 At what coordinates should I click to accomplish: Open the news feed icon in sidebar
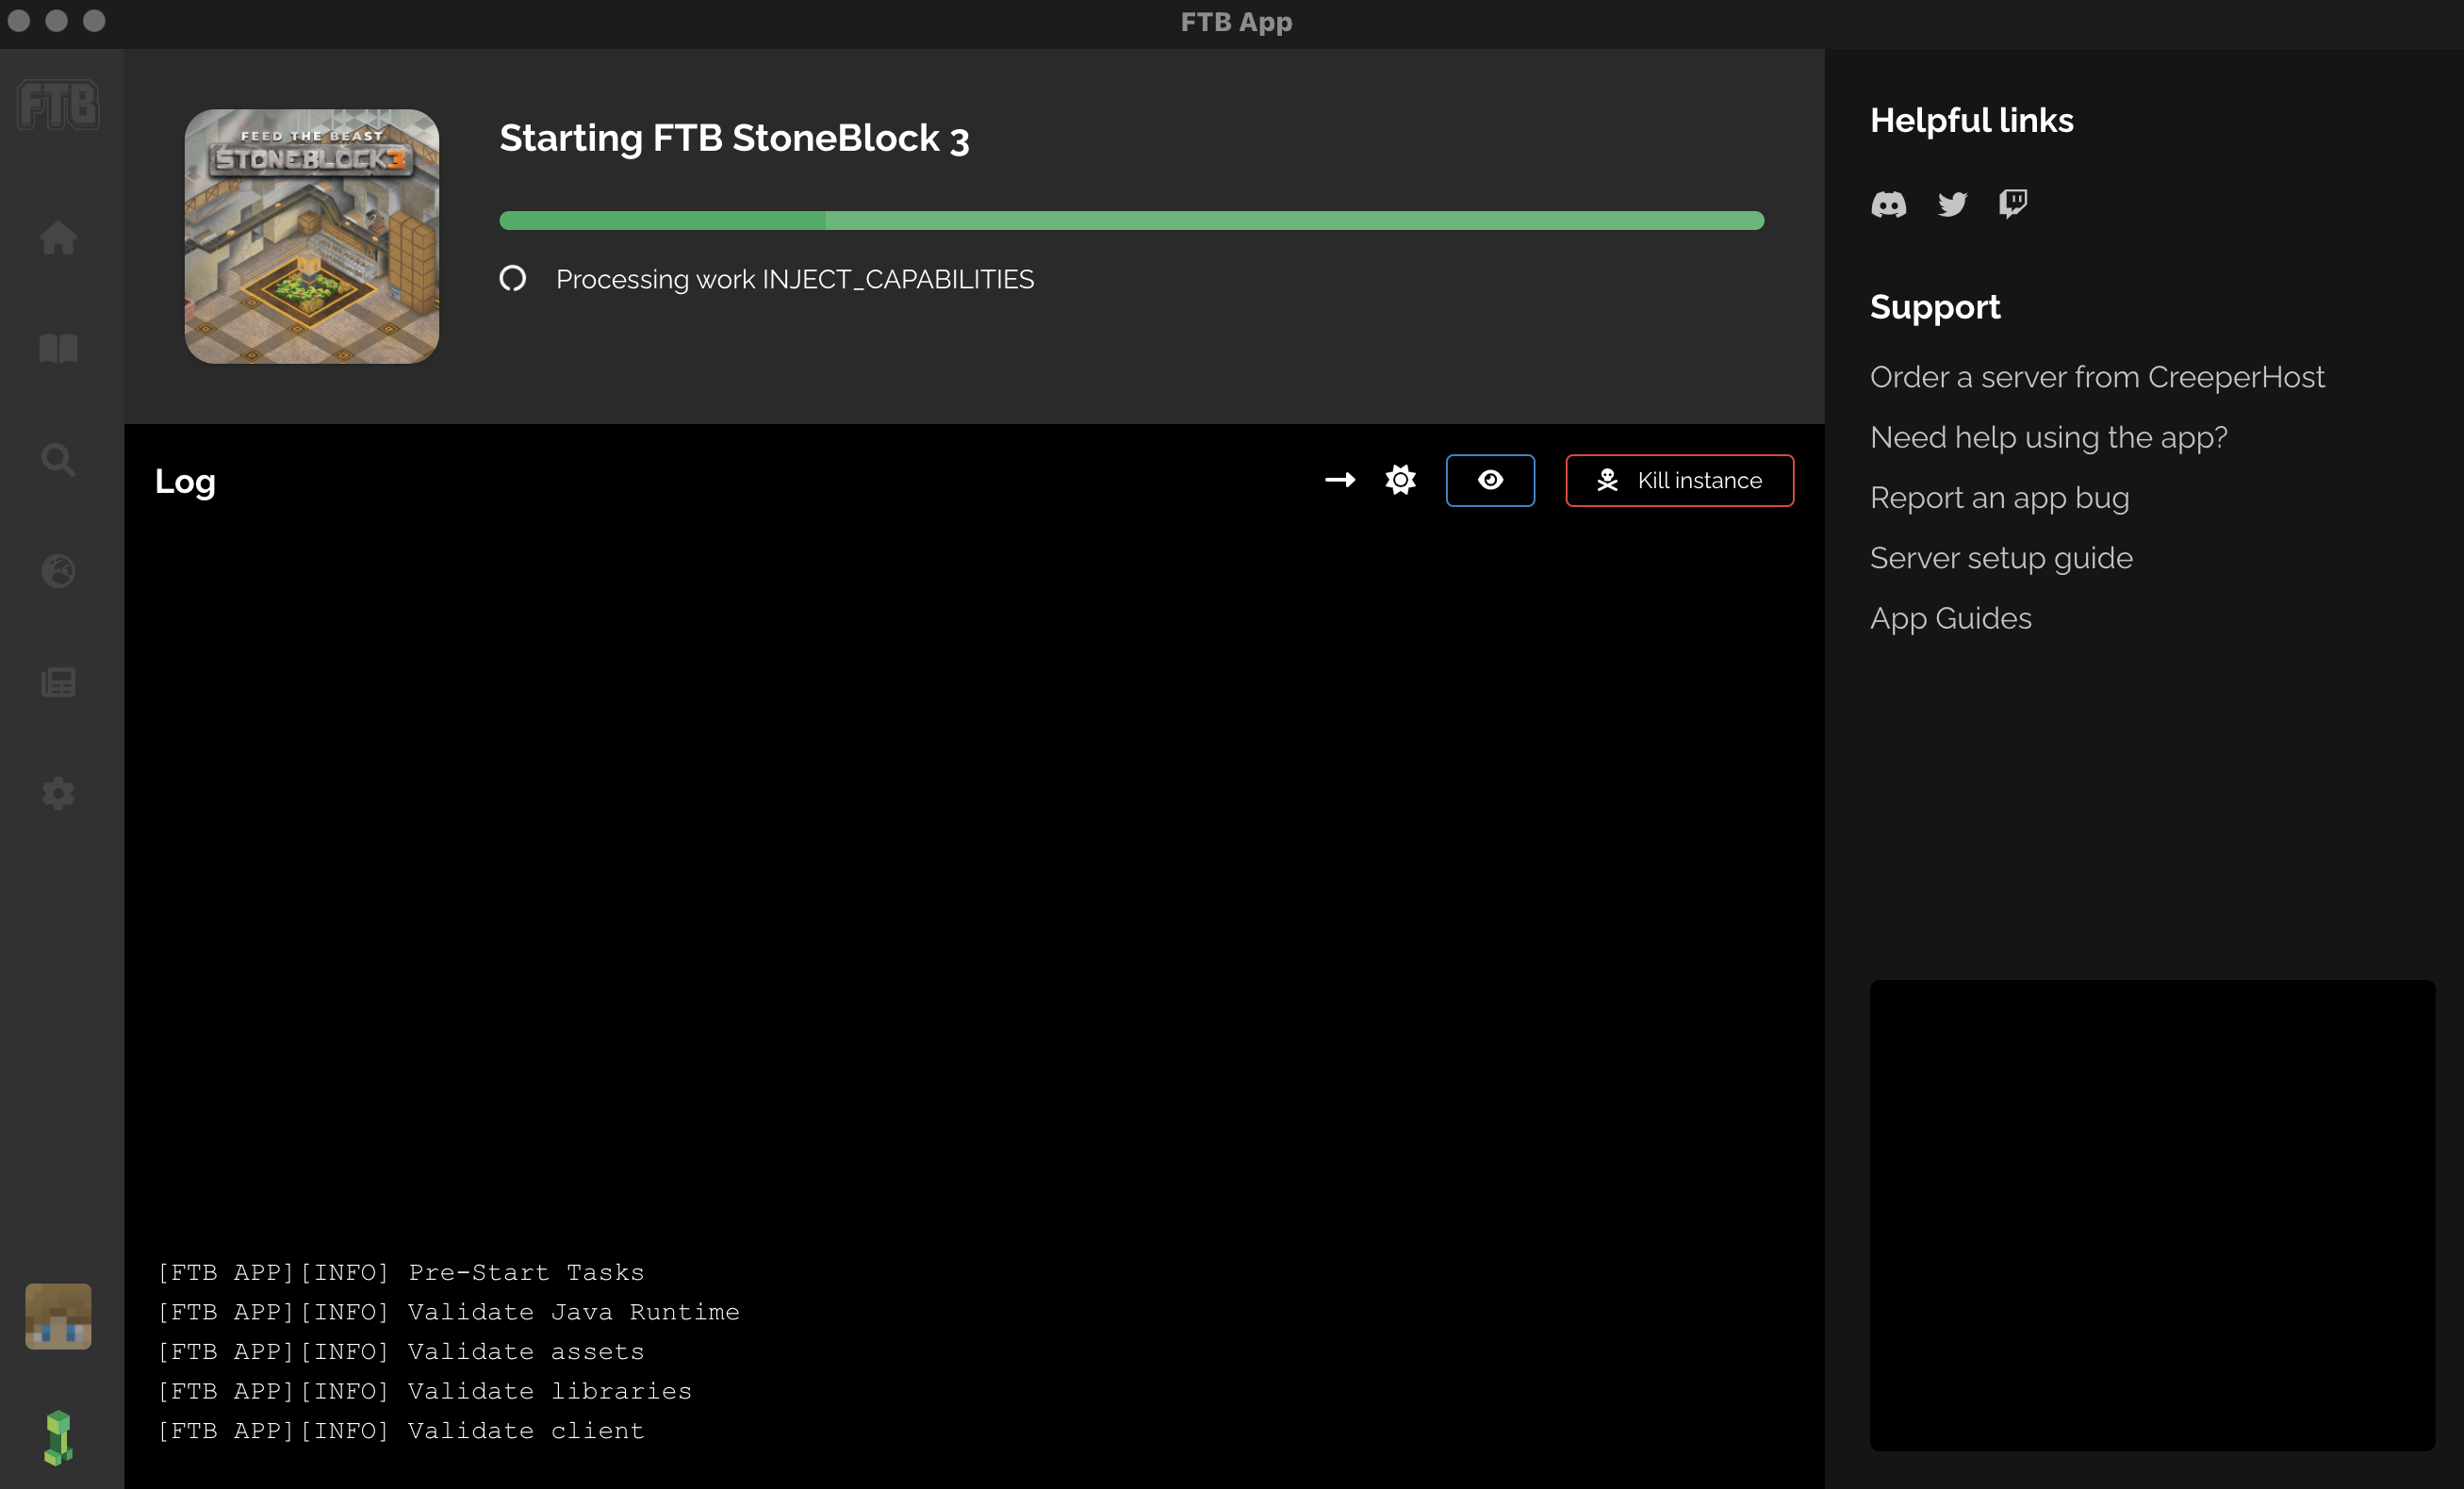58,683
